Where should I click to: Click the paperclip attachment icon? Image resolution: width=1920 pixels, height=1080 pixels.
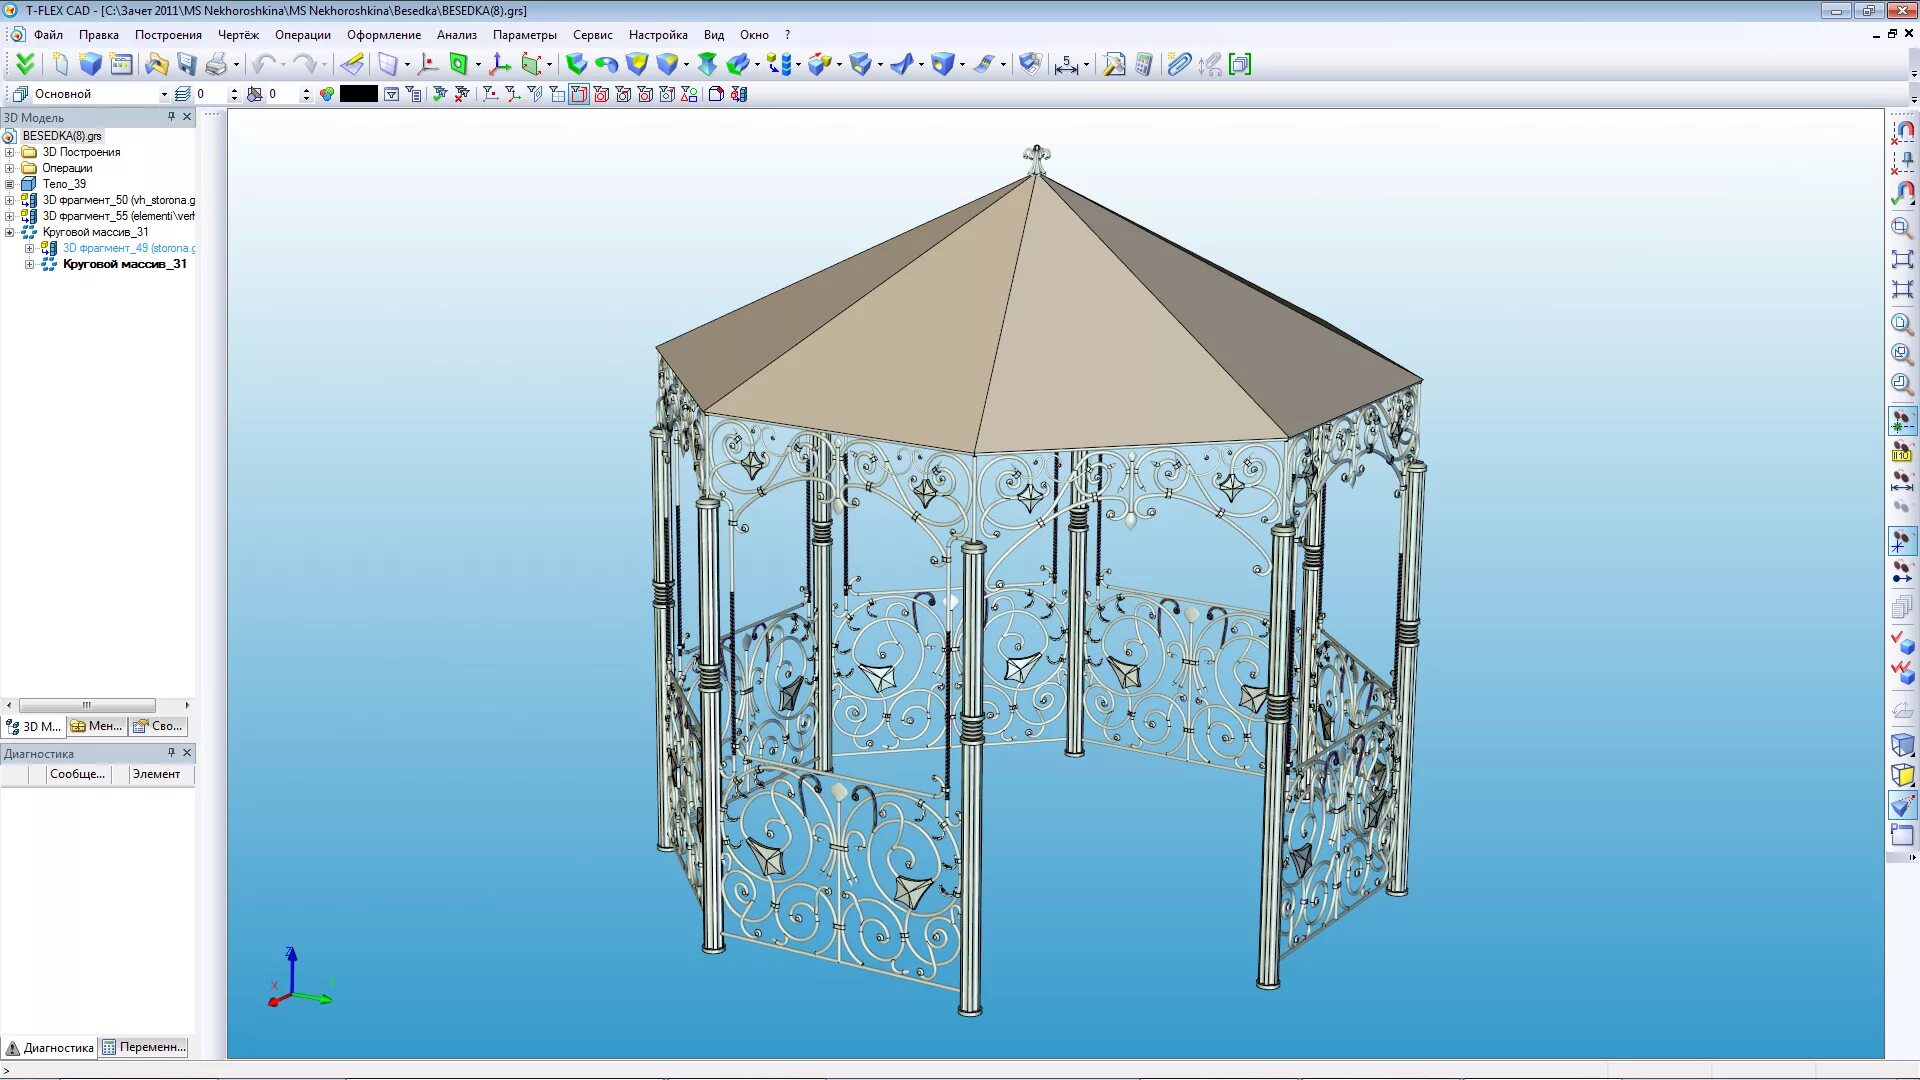click(x=1179, y=65)
